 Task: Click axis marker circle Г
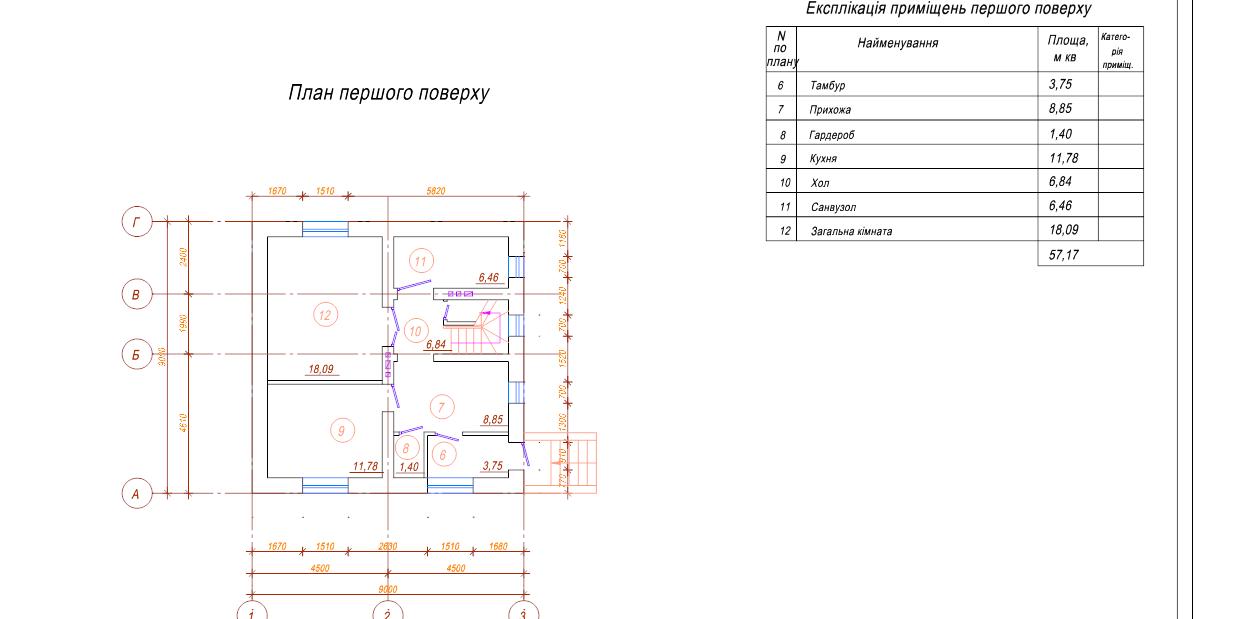point(136,222)
